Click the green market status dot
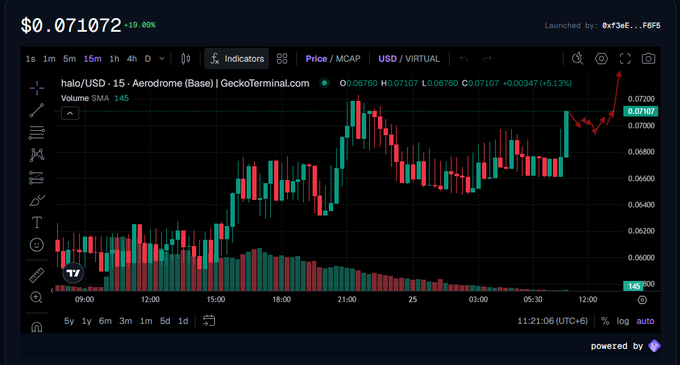Screen dimensions: 680x365 [x=324, y=83]
